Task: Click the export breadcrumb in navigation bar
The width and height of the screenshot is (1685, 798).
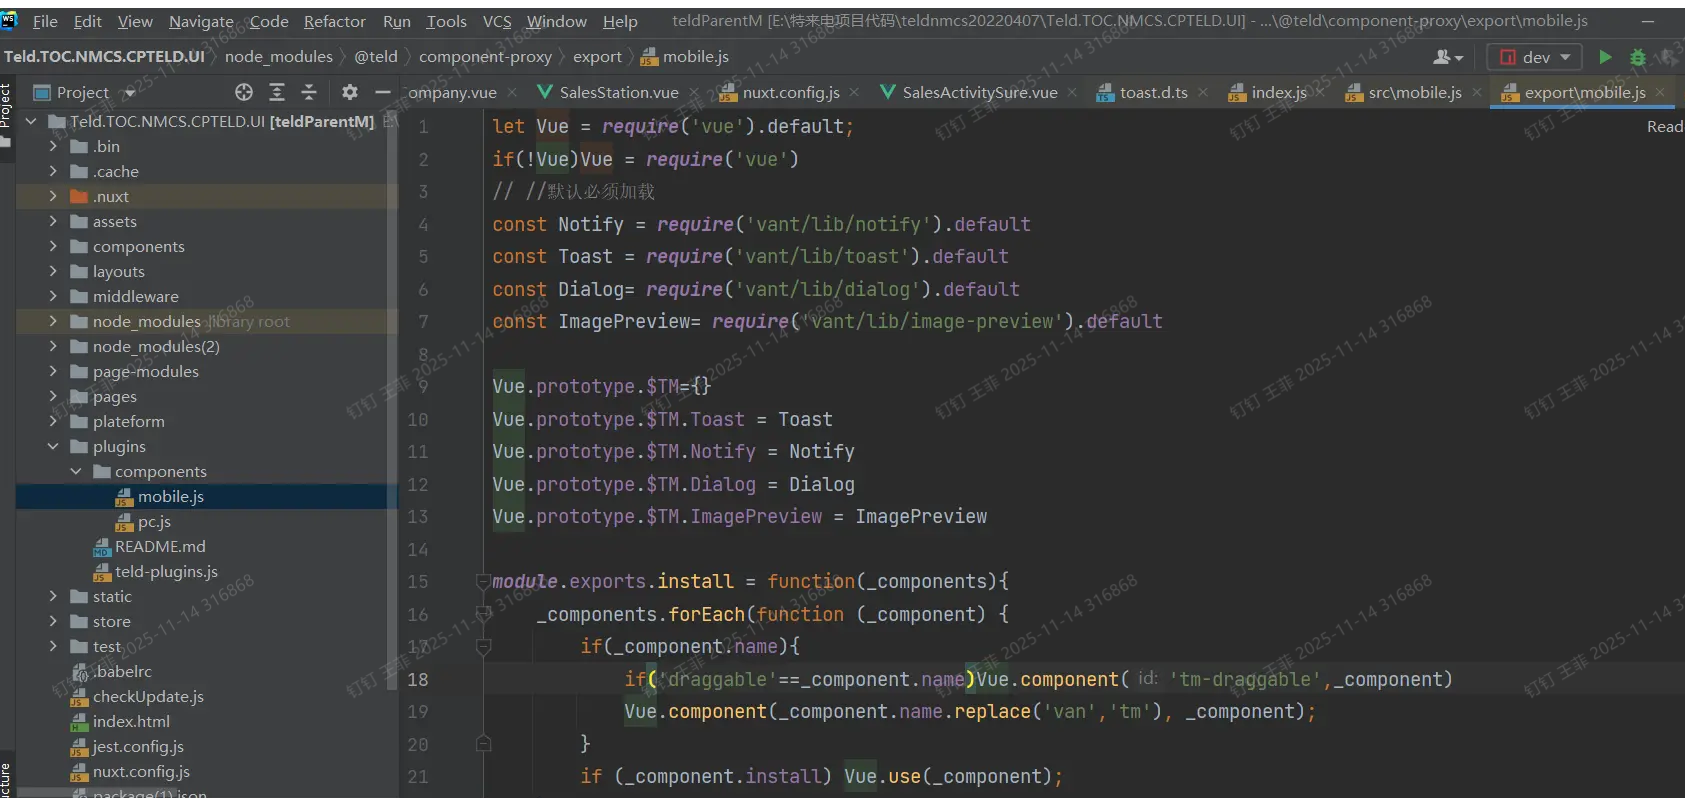Action: pos(597,57)
